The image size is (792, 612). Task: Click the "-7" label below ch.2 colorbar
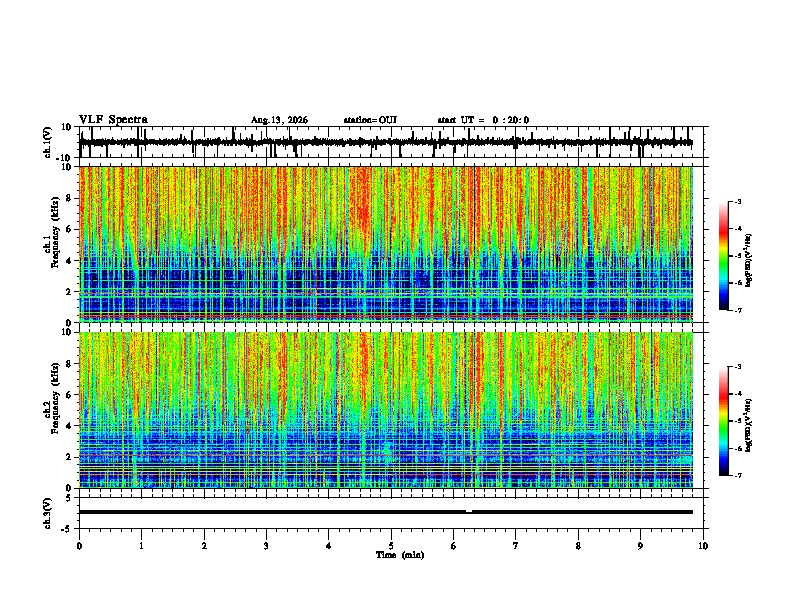coord(737,476)
